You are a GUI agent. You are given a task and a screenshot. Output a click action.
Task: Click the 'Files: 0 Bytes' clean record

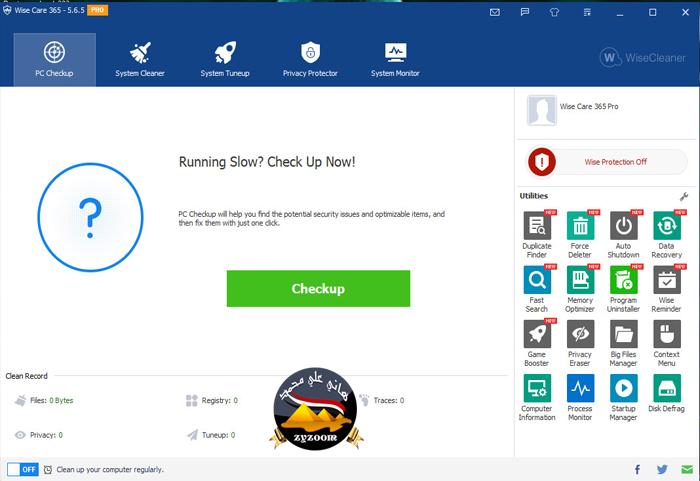click(44, 400)
